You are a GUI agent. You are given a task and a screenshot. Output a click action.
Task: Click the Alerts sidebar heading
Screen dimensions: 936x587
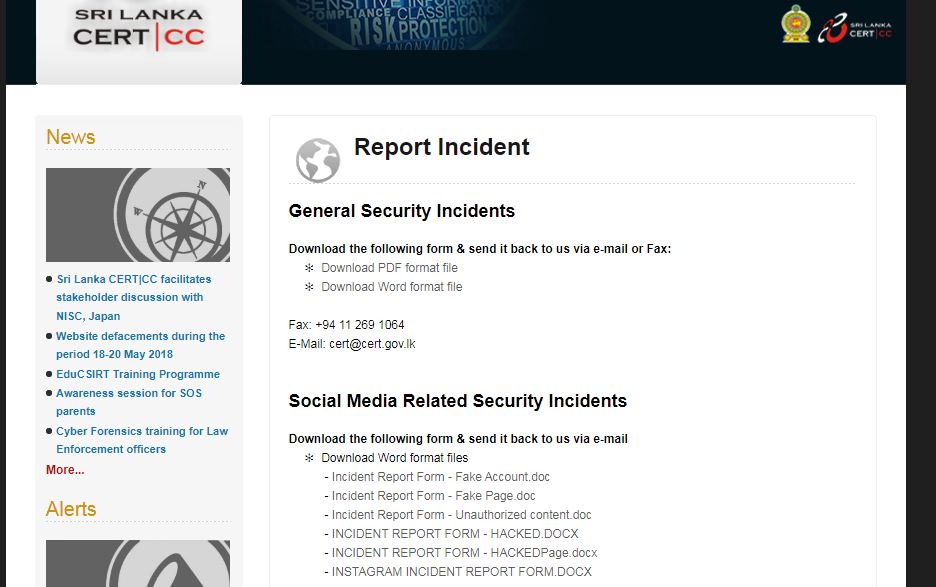tap(71, 509)
